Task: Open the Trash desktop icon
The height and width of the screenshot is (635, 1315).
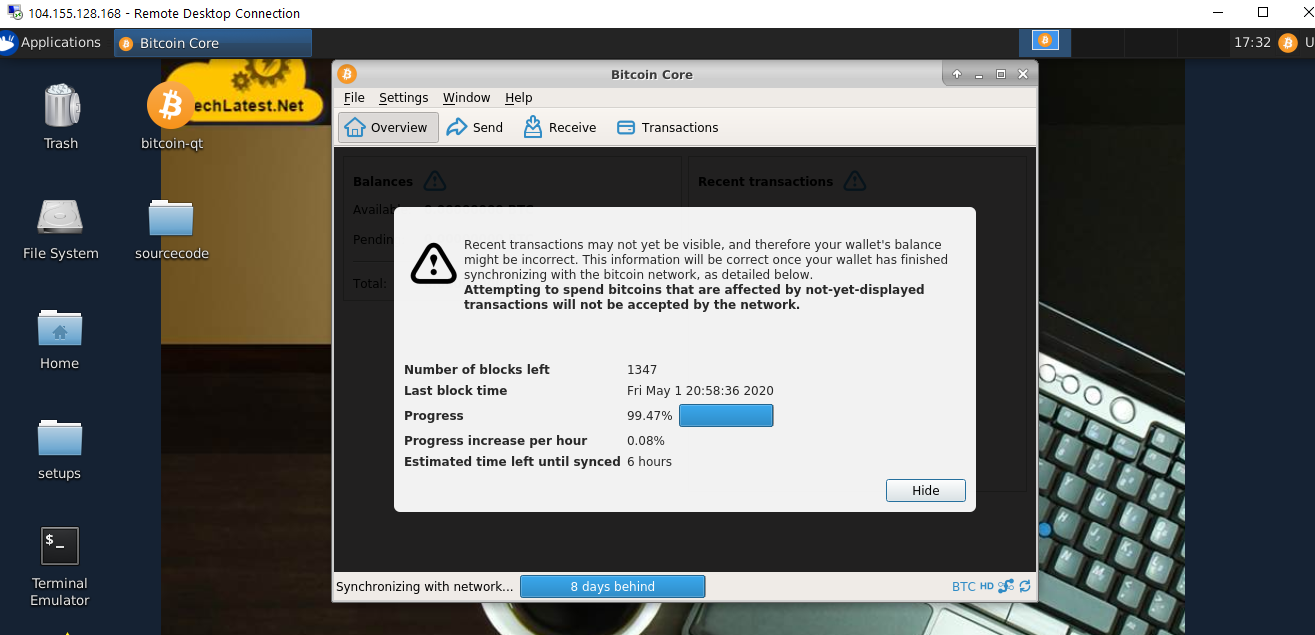Action: [60, 116]
